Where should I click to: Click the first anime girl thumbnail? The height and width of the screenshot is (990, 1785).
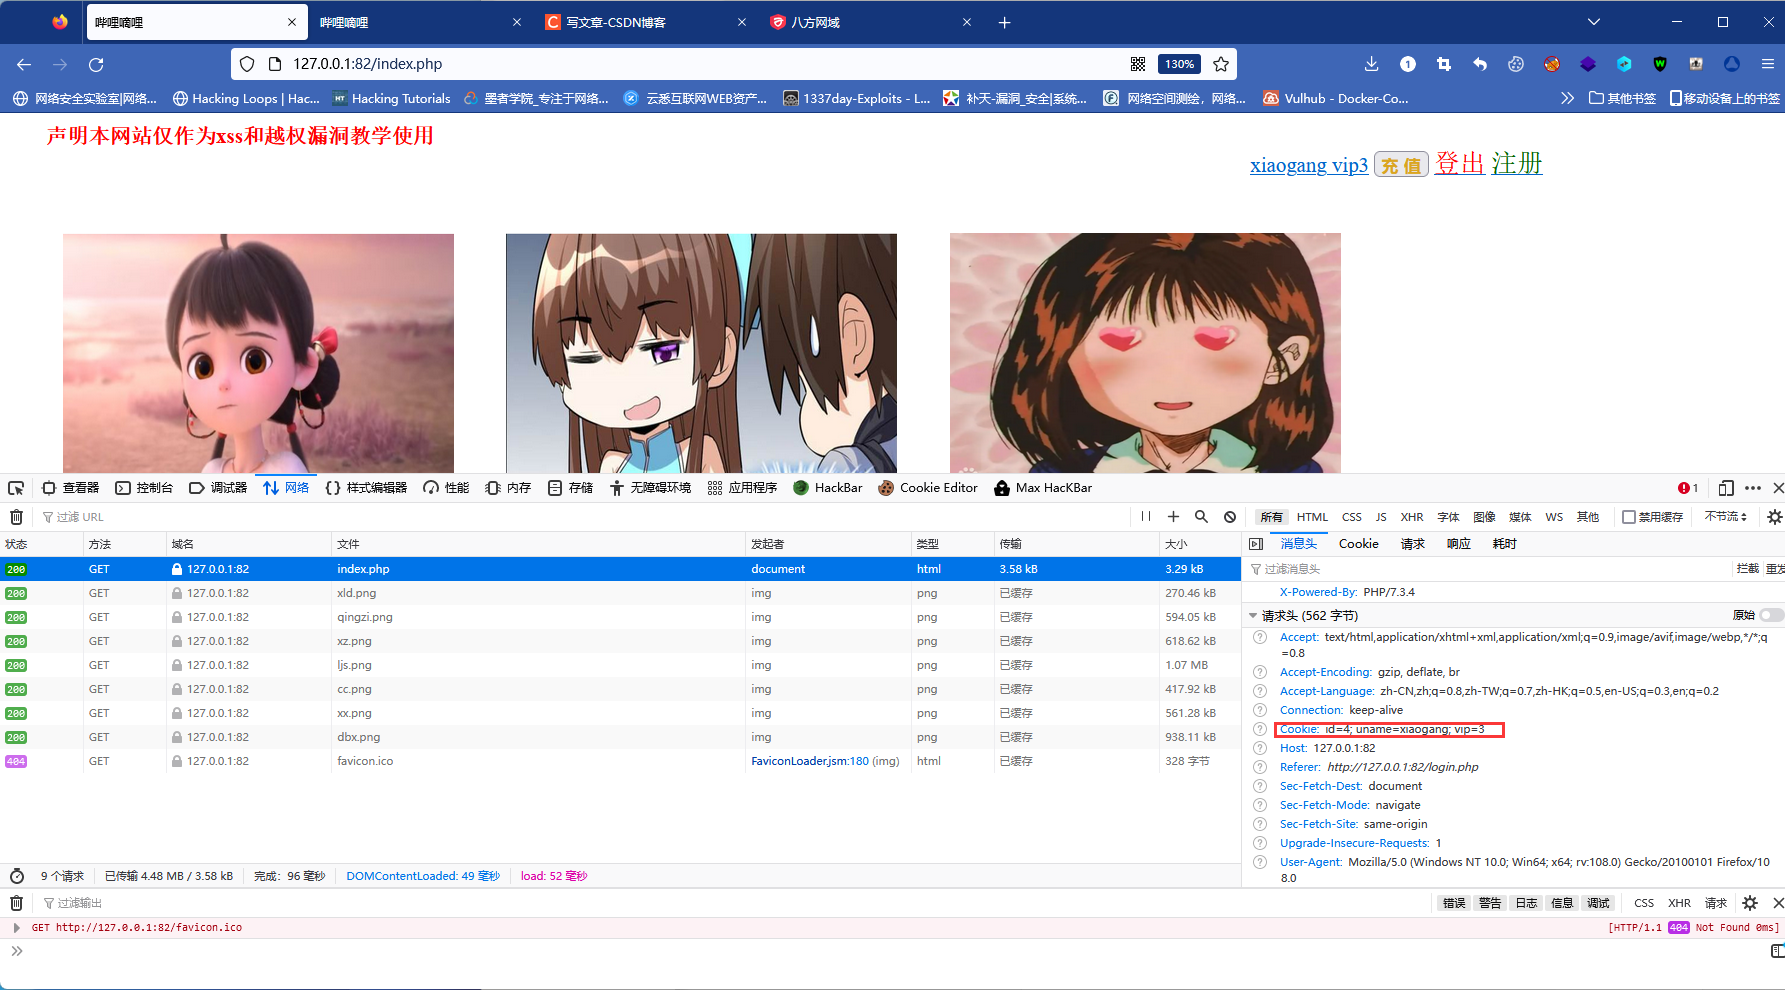pos(258,353)
